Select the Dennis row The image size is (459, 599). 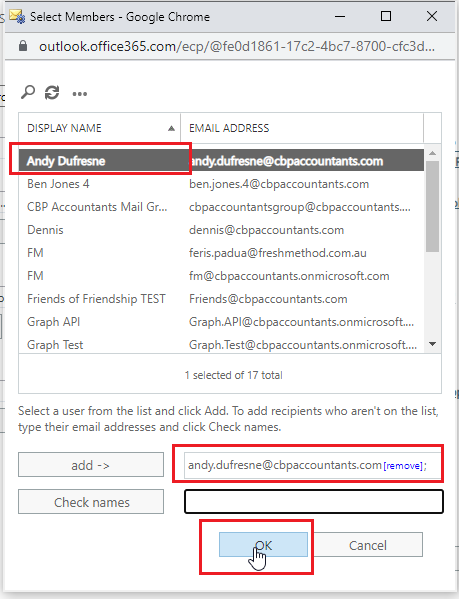click(x=221, y=230)
